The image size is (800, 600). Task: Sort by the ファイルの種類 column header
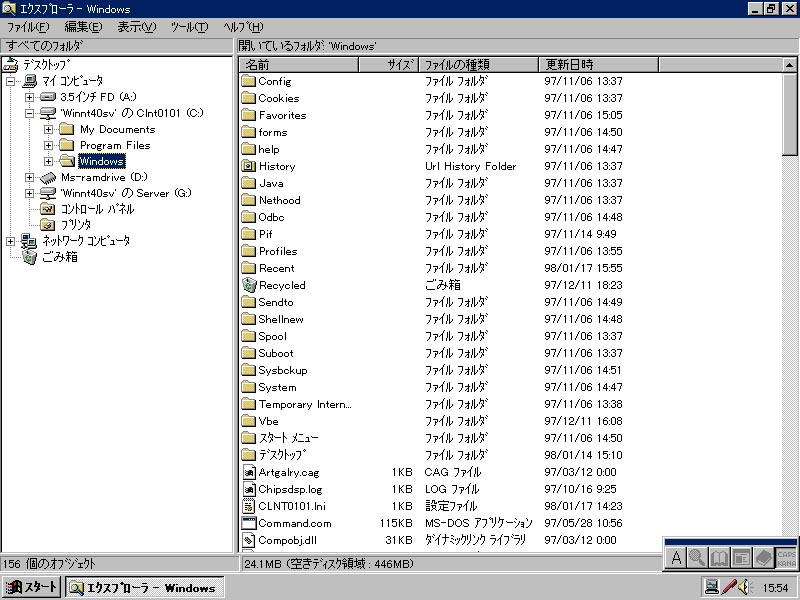[479, 65]
